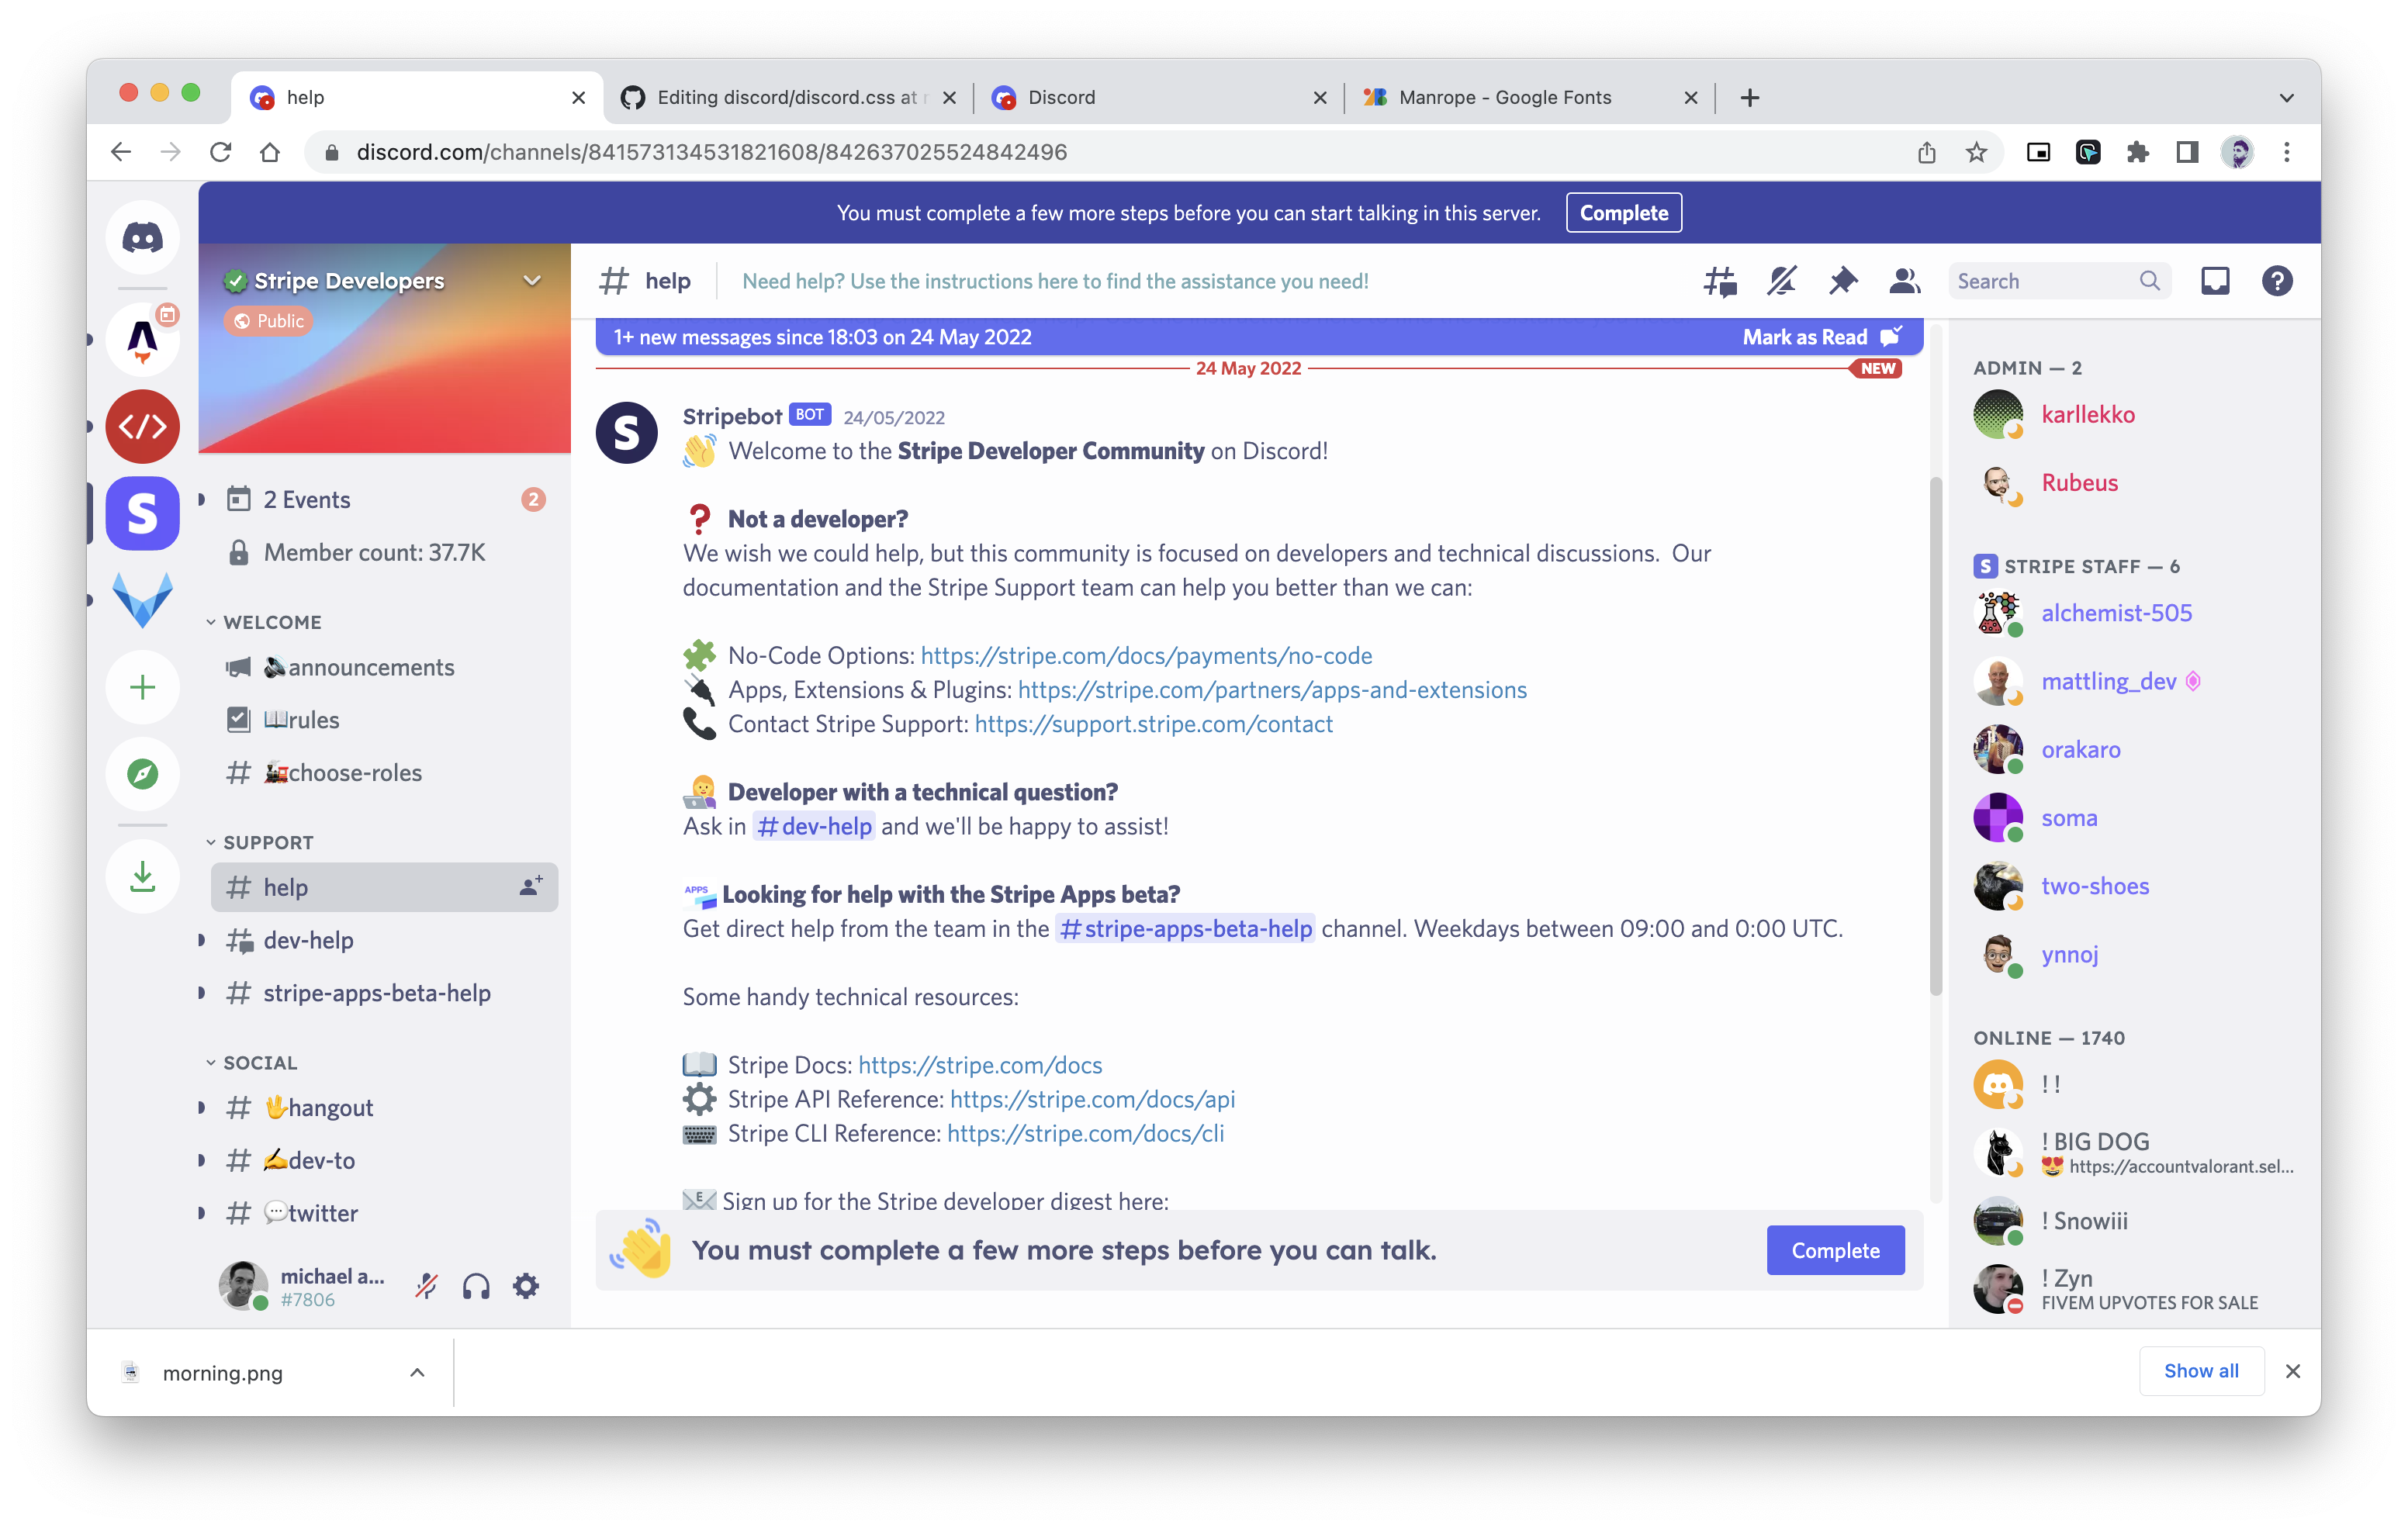
Task: Open the Threads icon in channel header
Action: pyautogui.click(x=1720, y=281)
